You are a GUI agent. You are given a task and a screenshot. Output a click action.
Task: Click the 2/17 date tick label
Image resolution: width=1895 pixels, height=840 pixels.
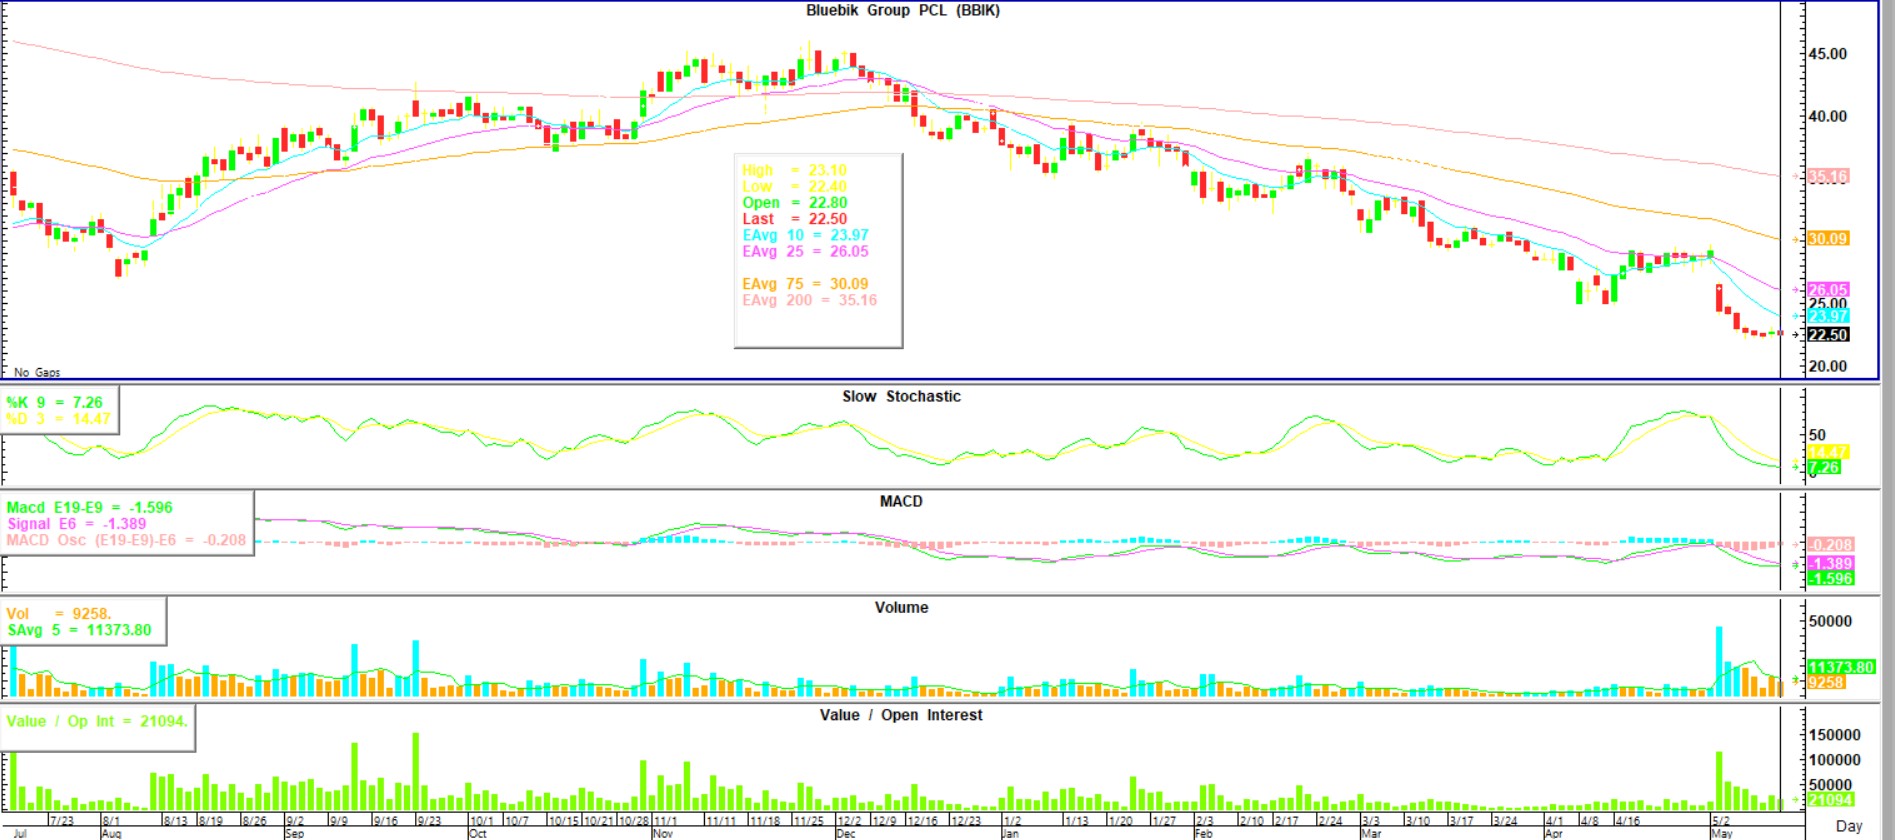pyautogui.click(x=1285, y=821)
